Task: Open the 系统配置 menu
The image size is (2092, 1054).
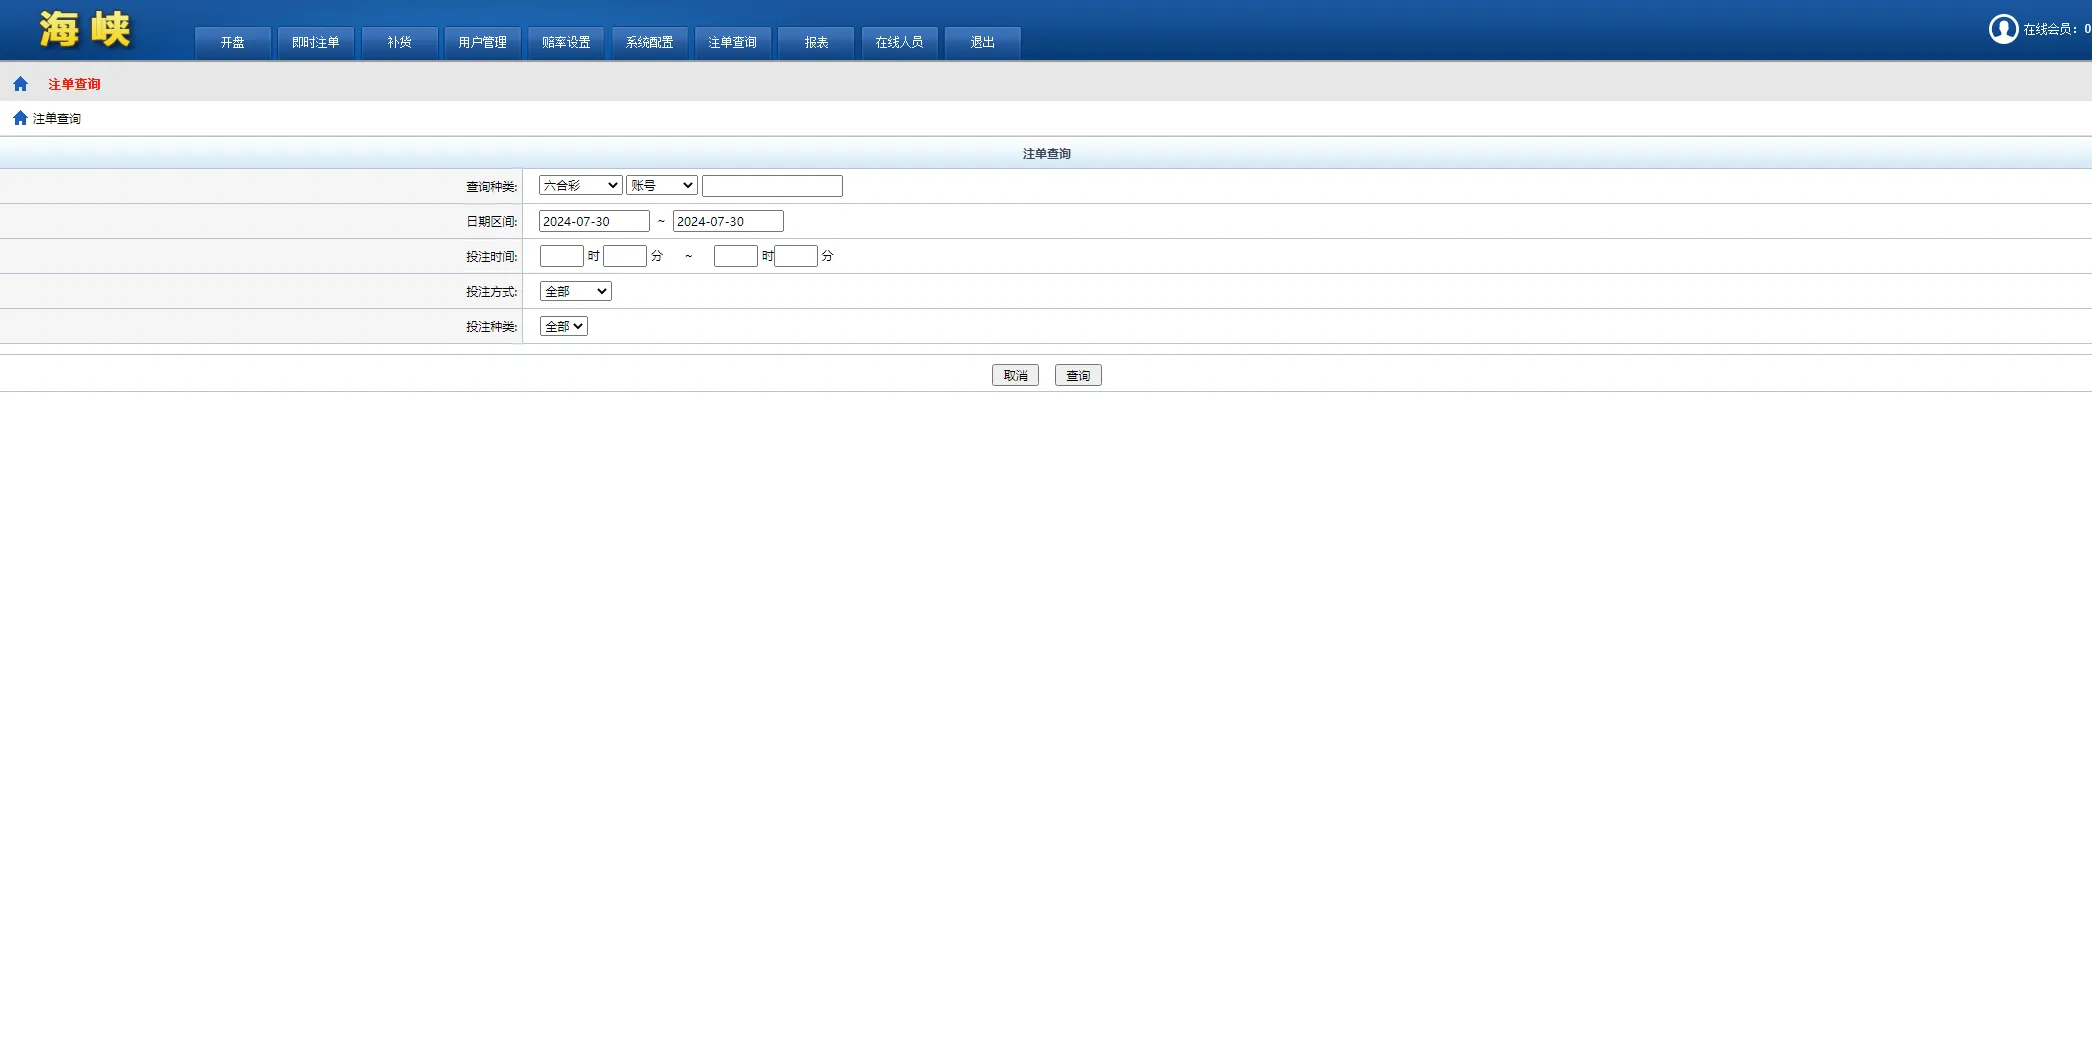Action: pos(649,42)
